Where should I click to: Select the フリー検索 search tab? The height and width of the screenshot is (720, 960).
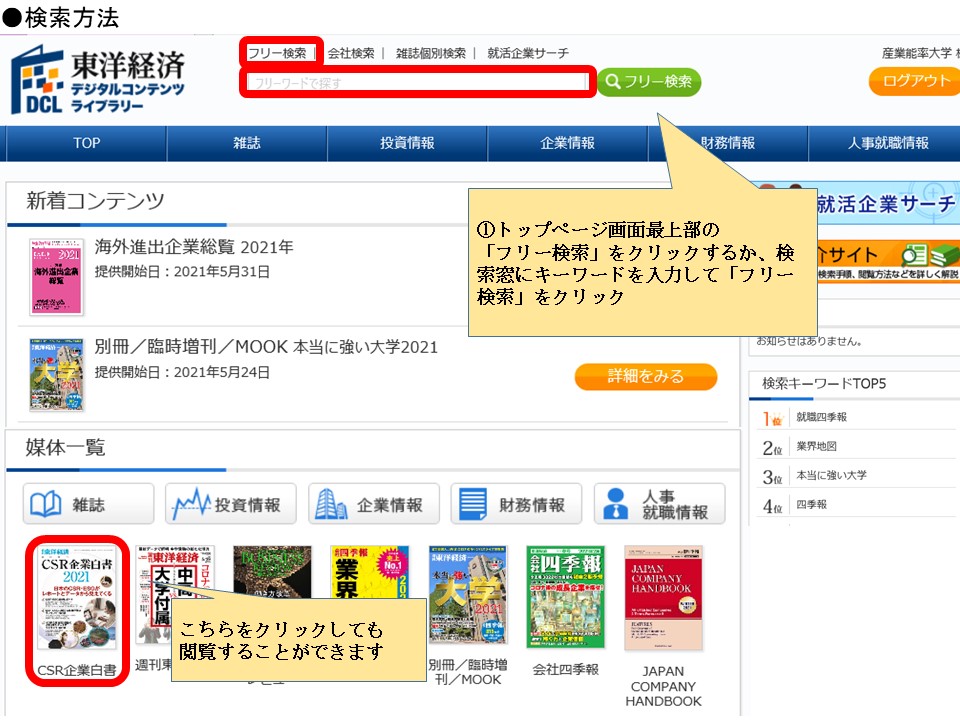277,53
